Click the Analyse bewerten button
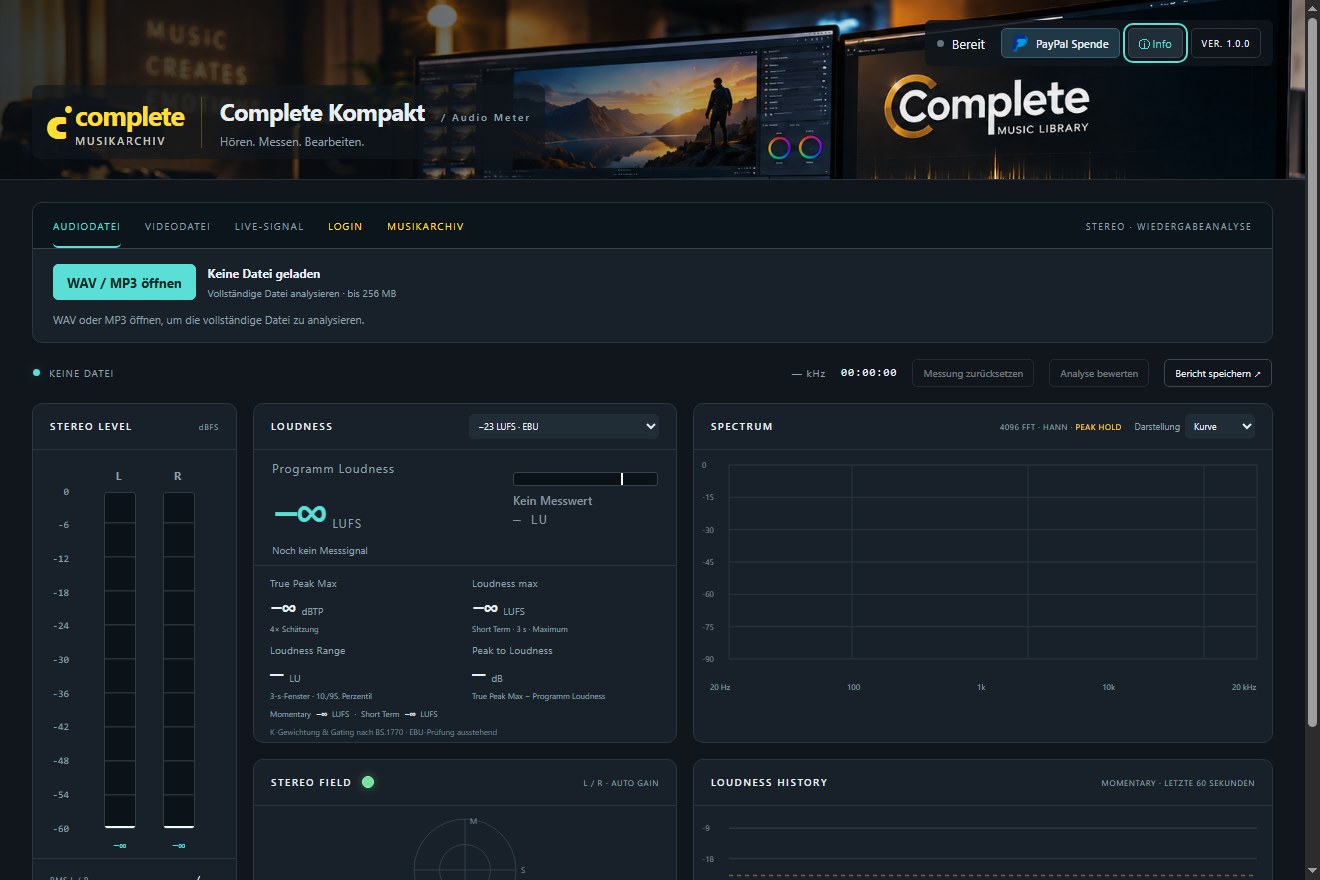 (1099, 374)
